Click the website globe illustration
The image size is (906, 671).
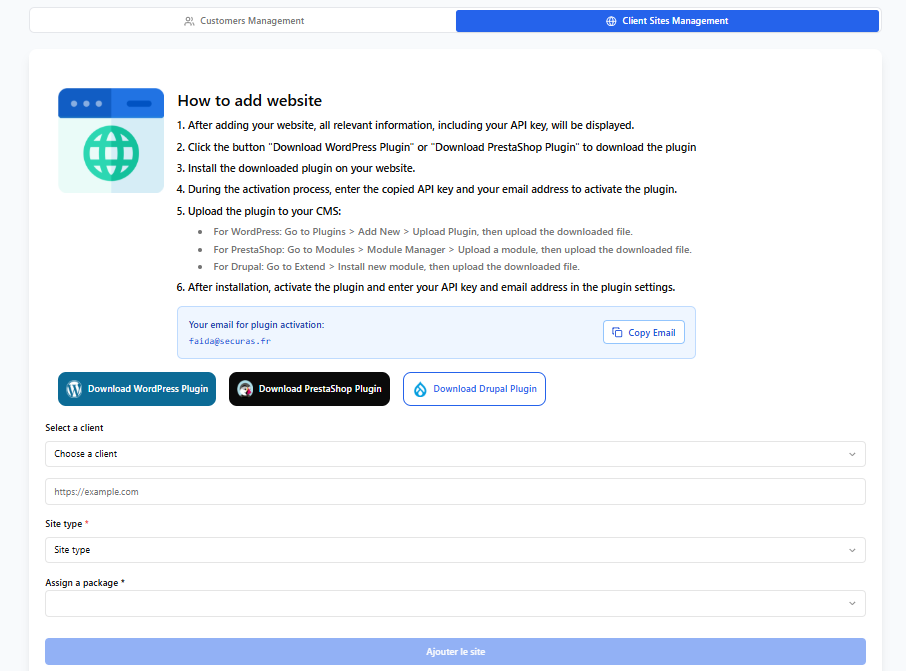(110, 140)
